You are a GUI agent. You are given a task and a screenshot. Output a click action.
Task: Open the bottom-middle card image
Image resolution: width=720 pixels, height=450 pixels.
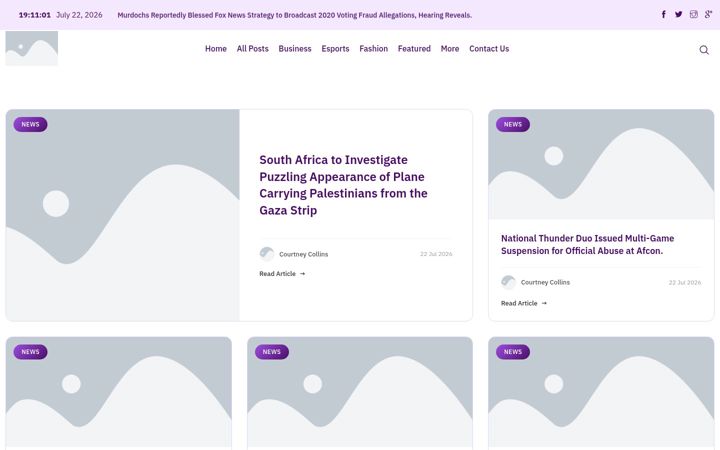click(360, 394)
